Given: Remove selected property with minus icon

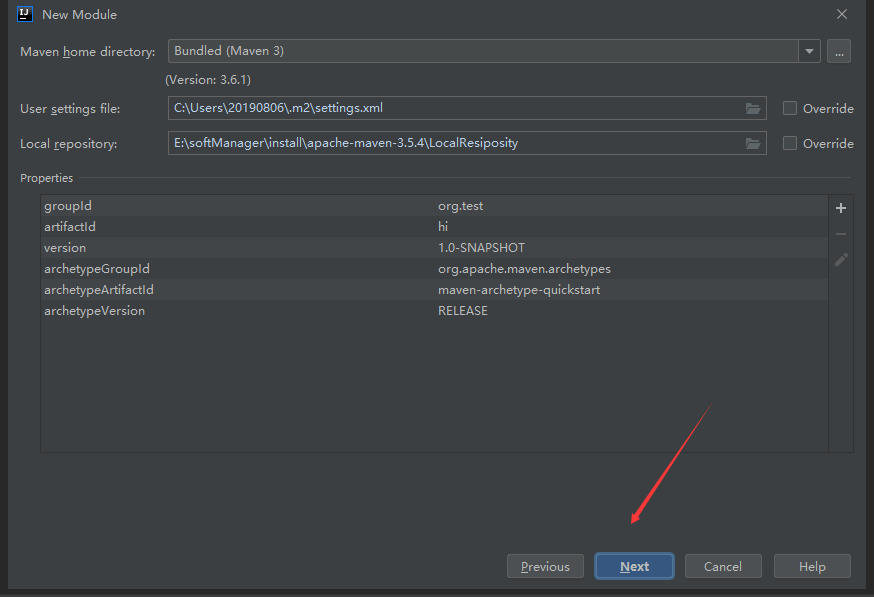Looking at the screenshot, I should point(841,234).
